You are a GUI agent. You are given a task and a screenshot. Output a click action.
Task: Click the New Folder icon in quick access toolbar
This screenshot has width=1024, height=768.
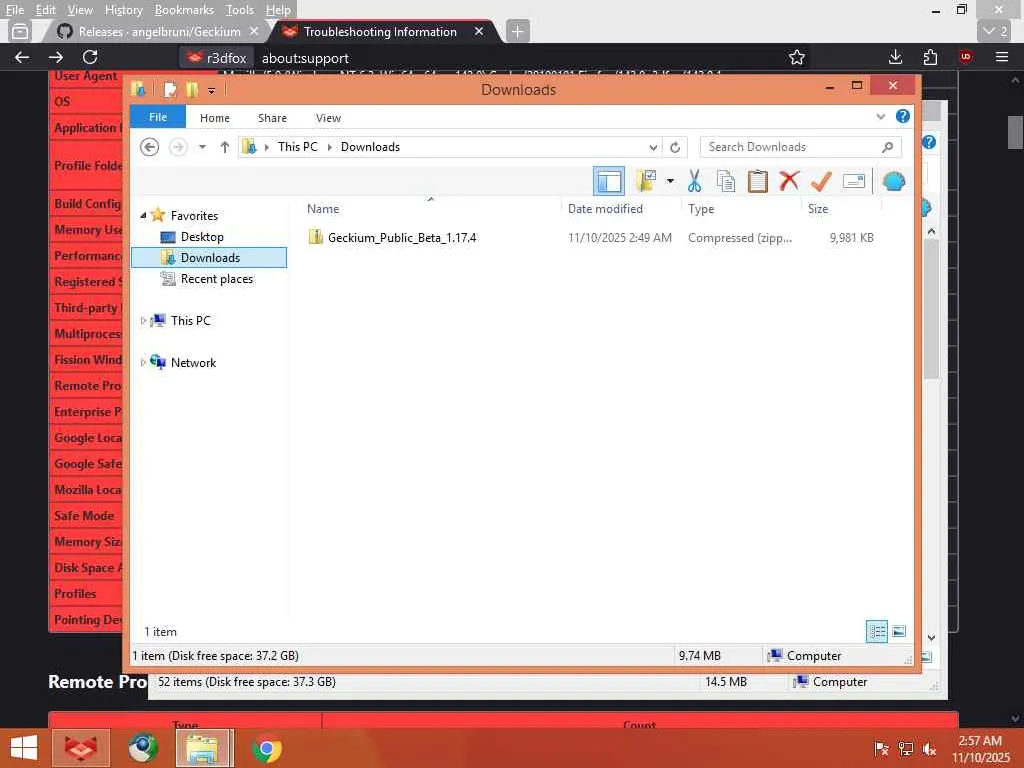click(x=192, y=90)
